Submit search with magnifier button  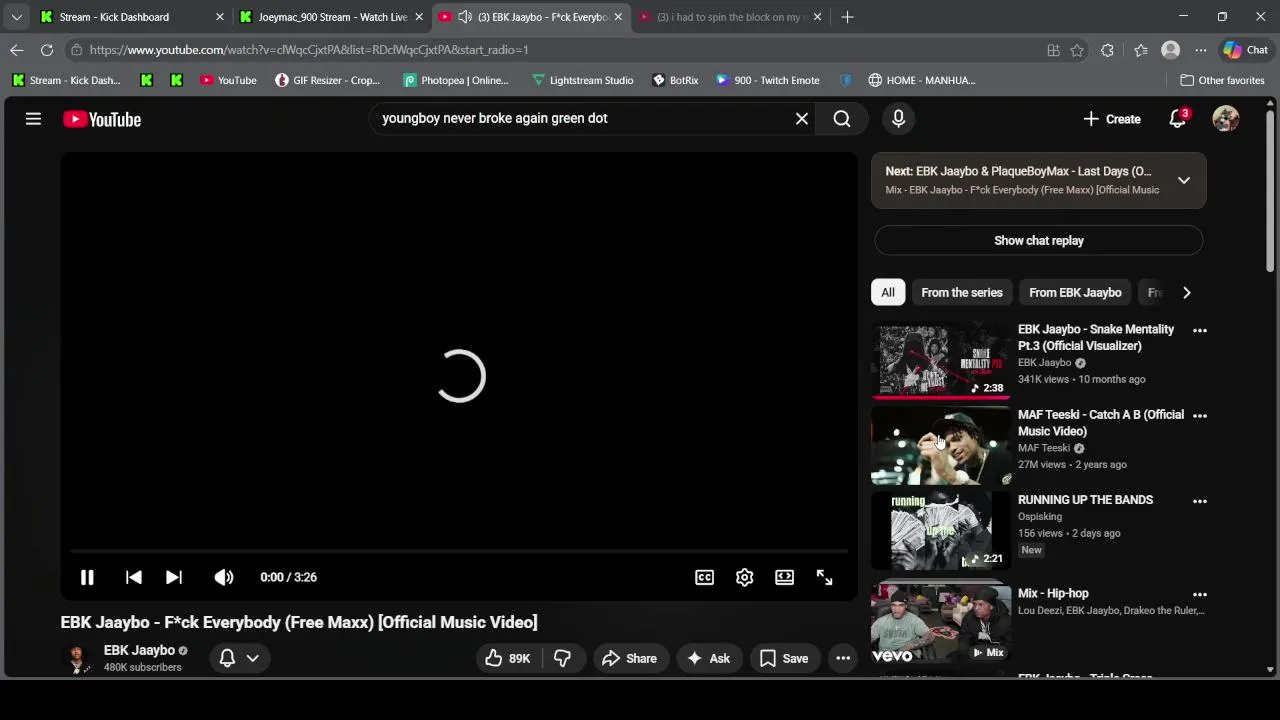(842, 119)
